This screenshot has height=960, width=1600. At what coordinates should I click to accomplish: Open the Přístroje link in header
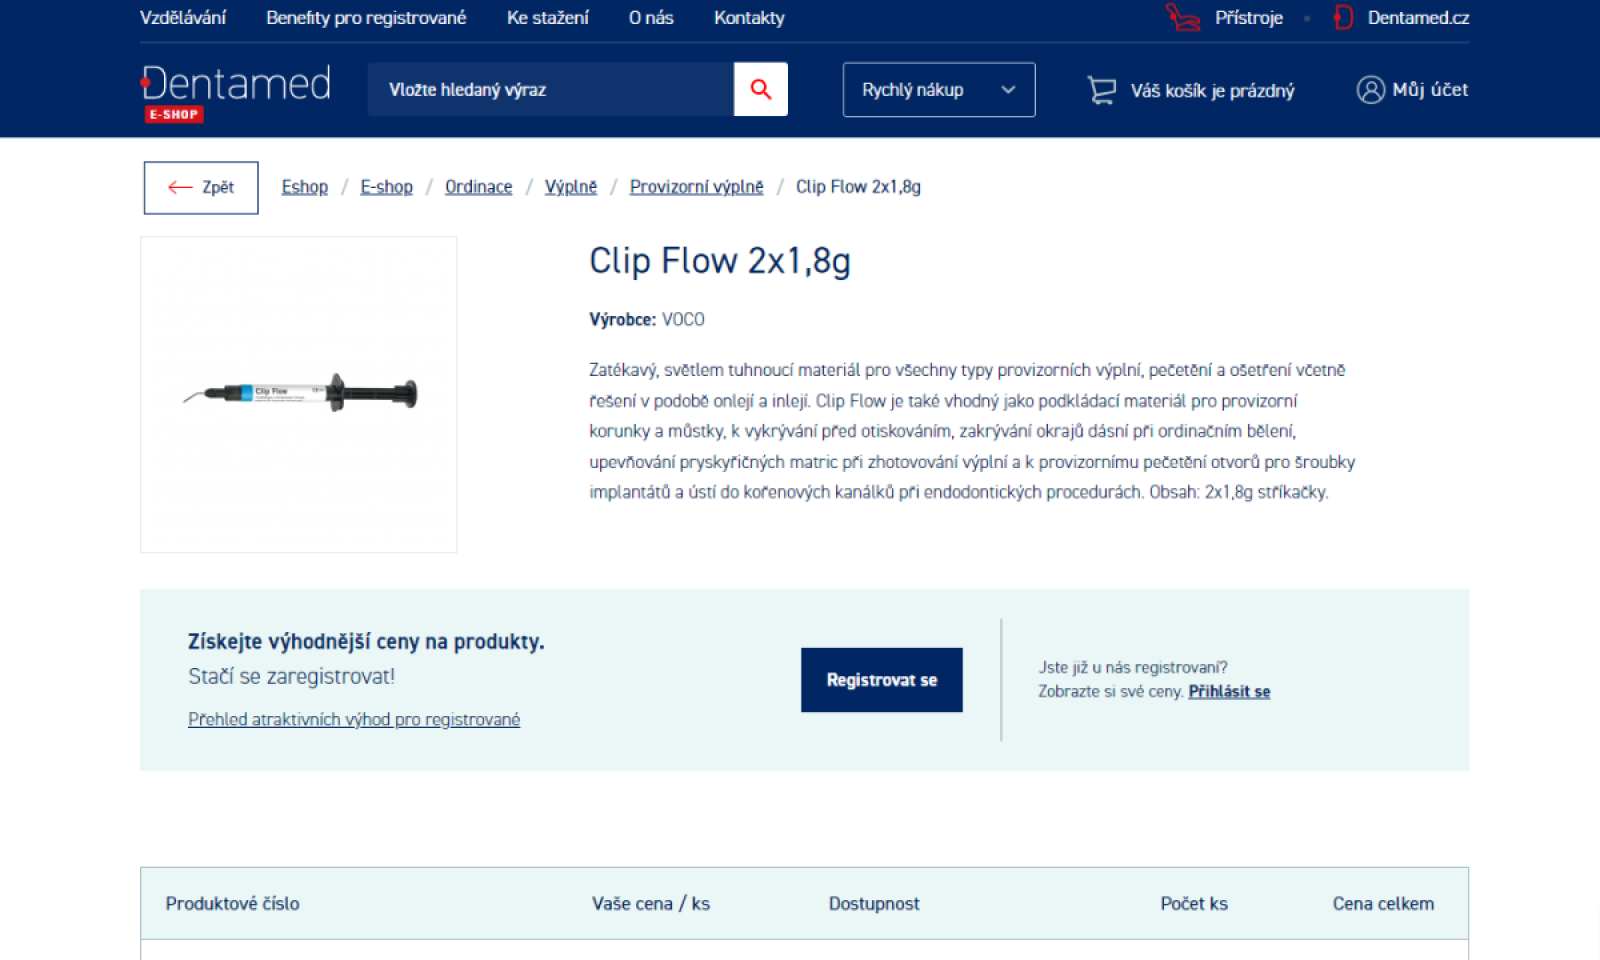(1248, 18)
